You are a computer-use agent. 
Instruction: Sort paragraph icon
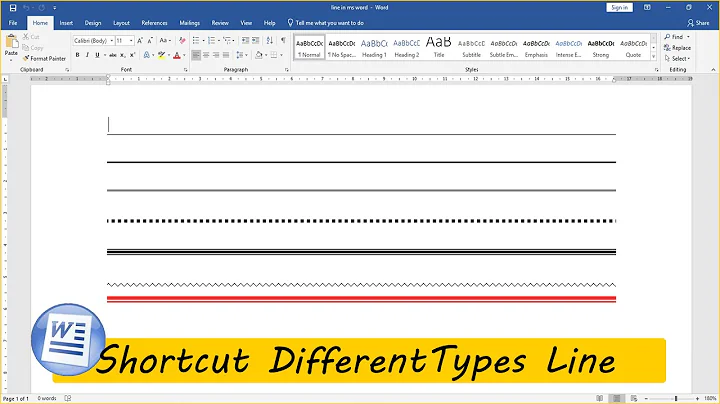(270, 40)
